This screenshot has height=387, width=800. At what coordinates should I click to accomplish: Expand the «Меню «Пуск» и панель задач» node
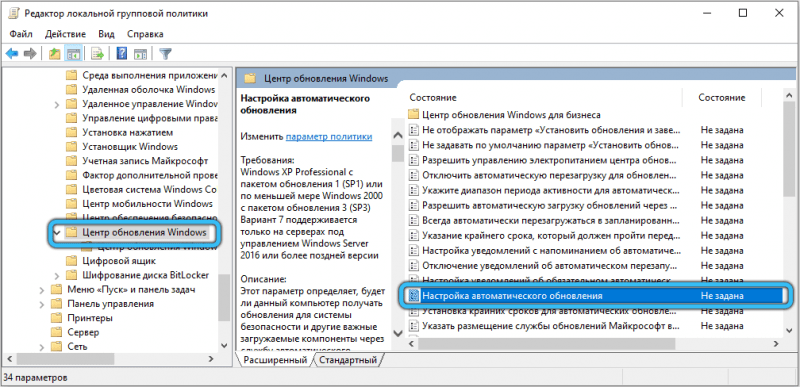43,290
